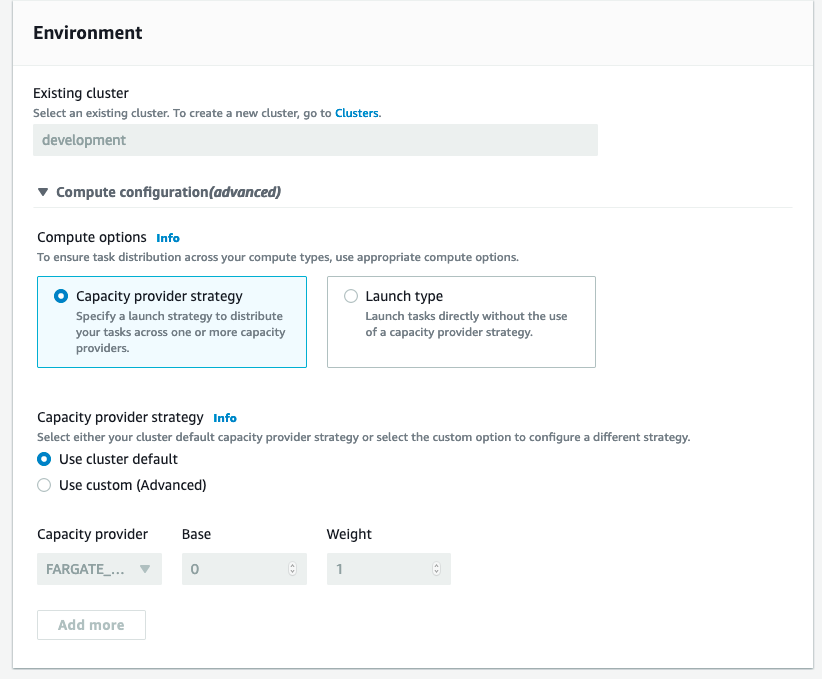Click the Use cluster default label text
The height and width of the screenshot is (679, 822).
[x=118, y=459]
